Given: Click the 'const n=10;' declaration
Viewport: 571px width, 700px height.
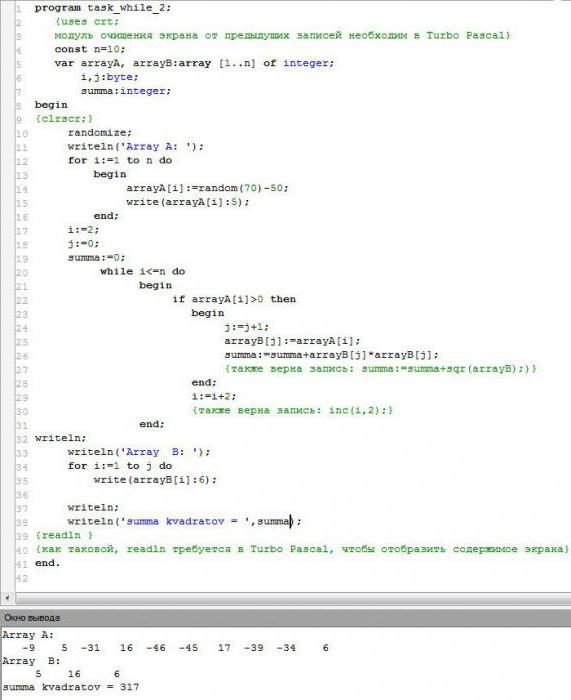Looking at the screenshot, I should [90, 49].
